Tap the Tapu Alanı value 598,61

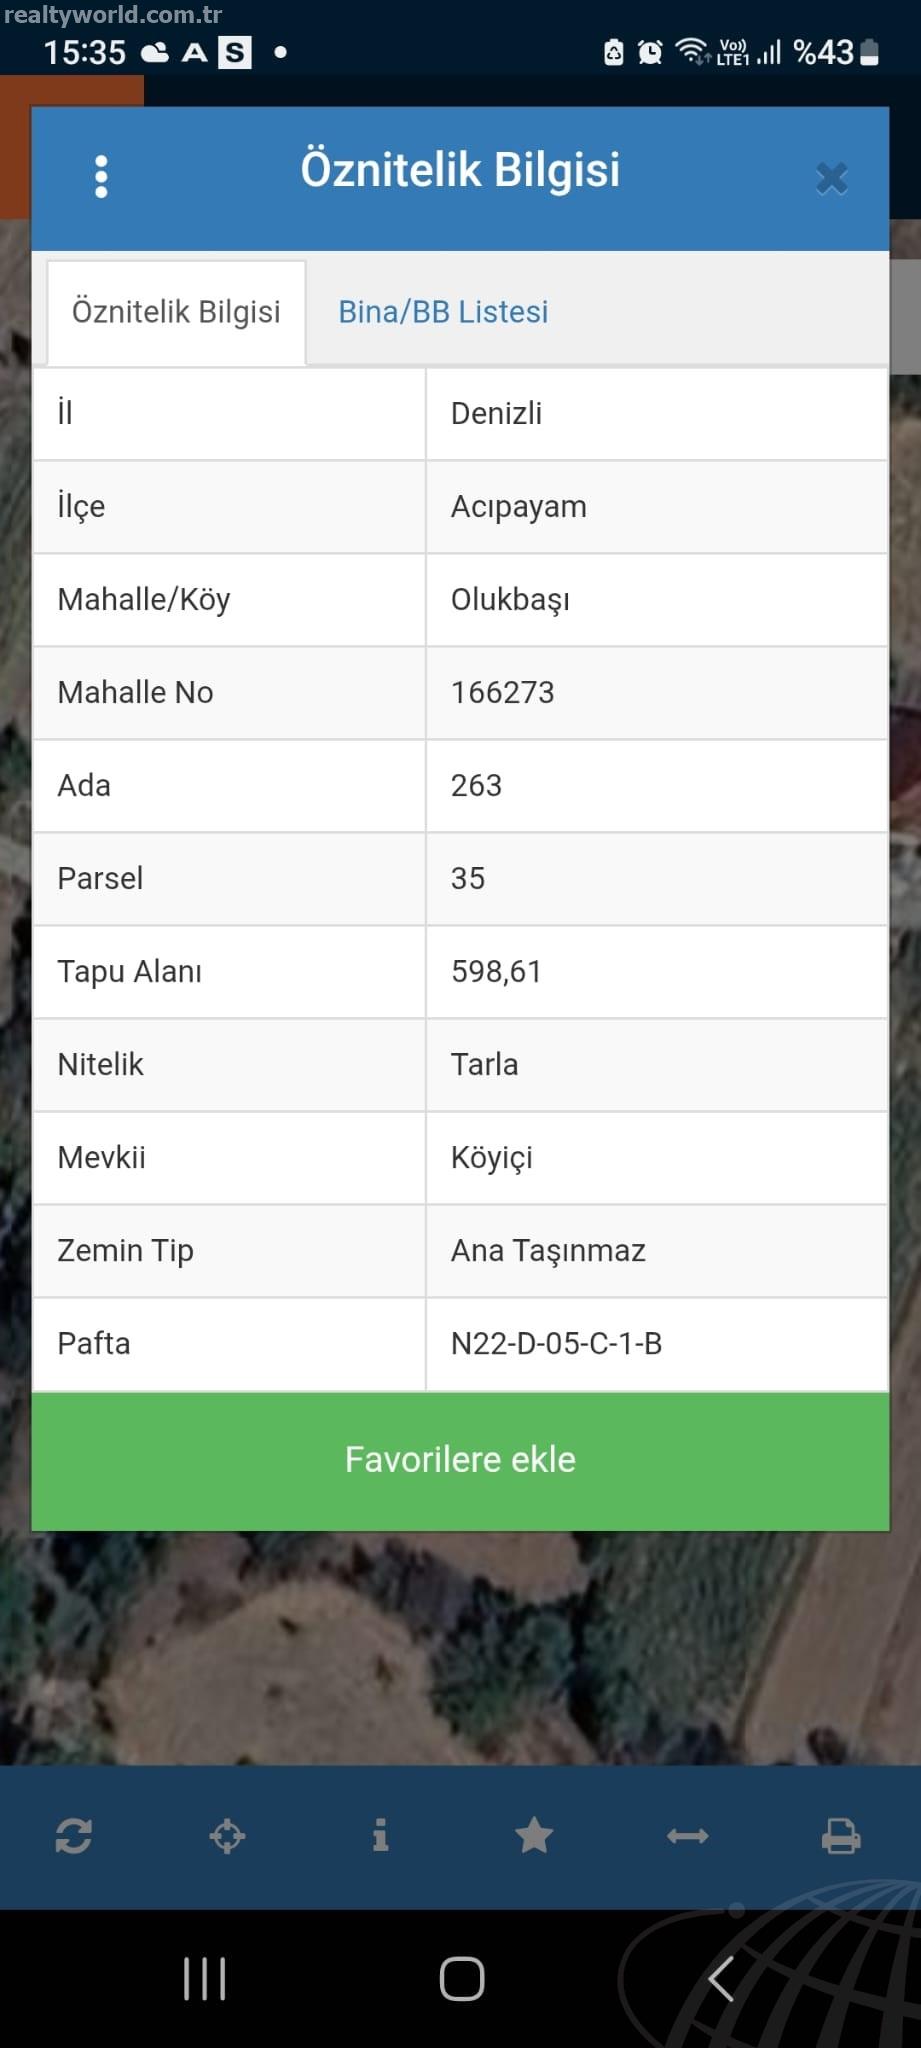pyautogui.click(x=496, y=971)
